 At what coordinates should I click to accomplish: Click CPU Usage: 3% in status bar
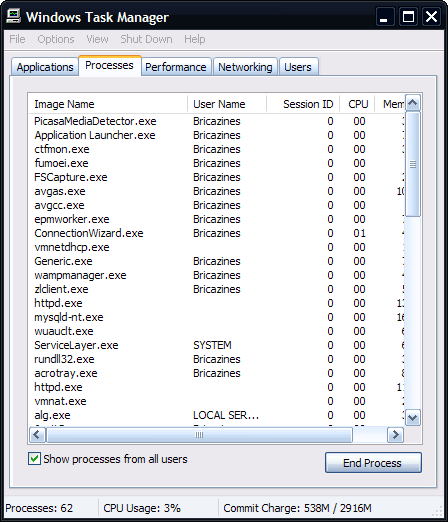click(x=142, y=508)
